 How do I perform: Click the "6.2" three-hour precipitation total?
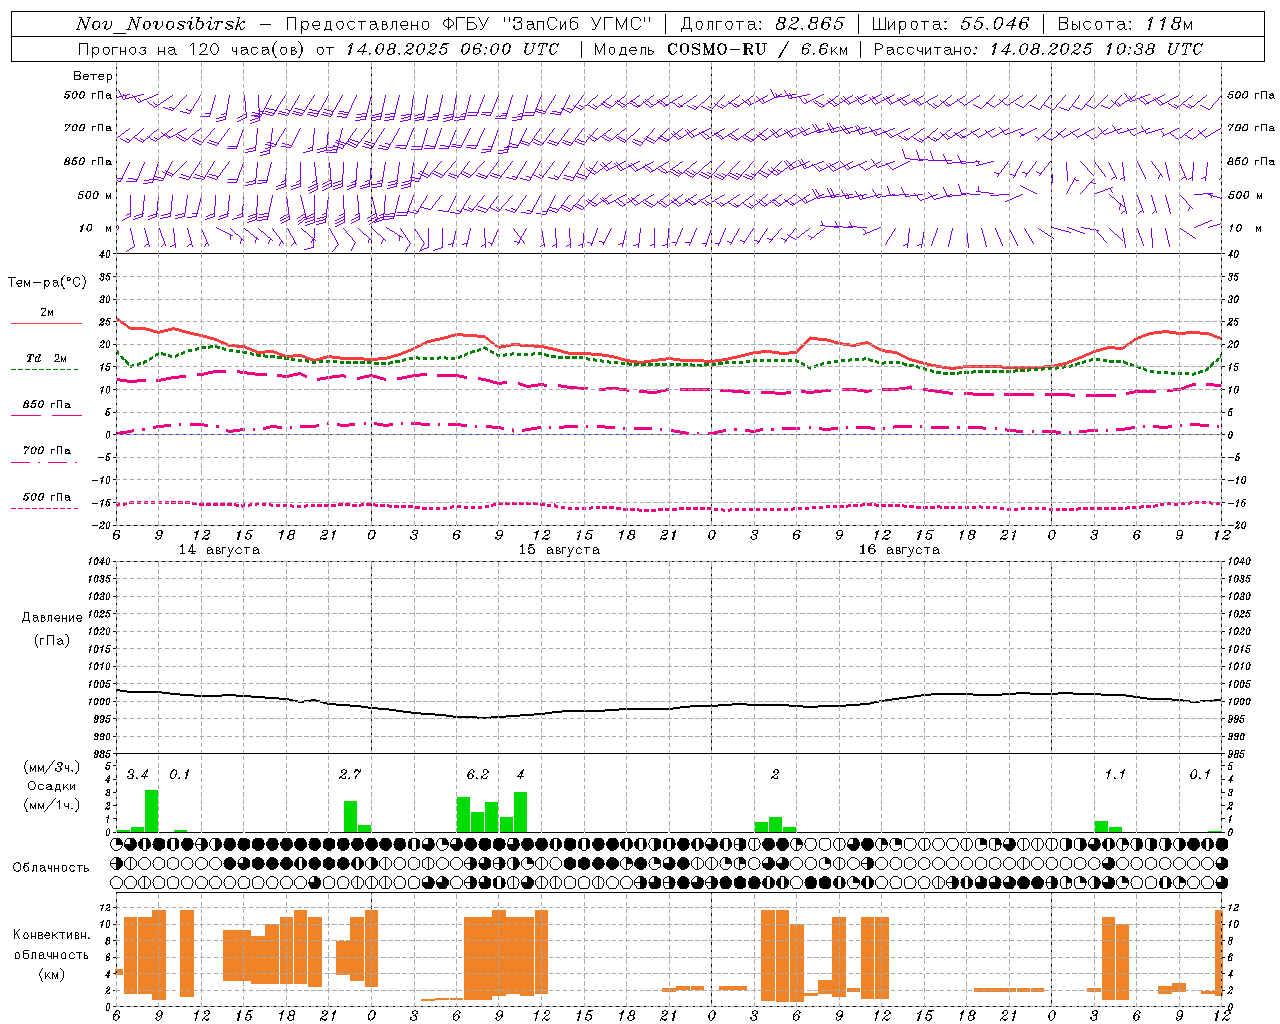click(x=478, y=775)
